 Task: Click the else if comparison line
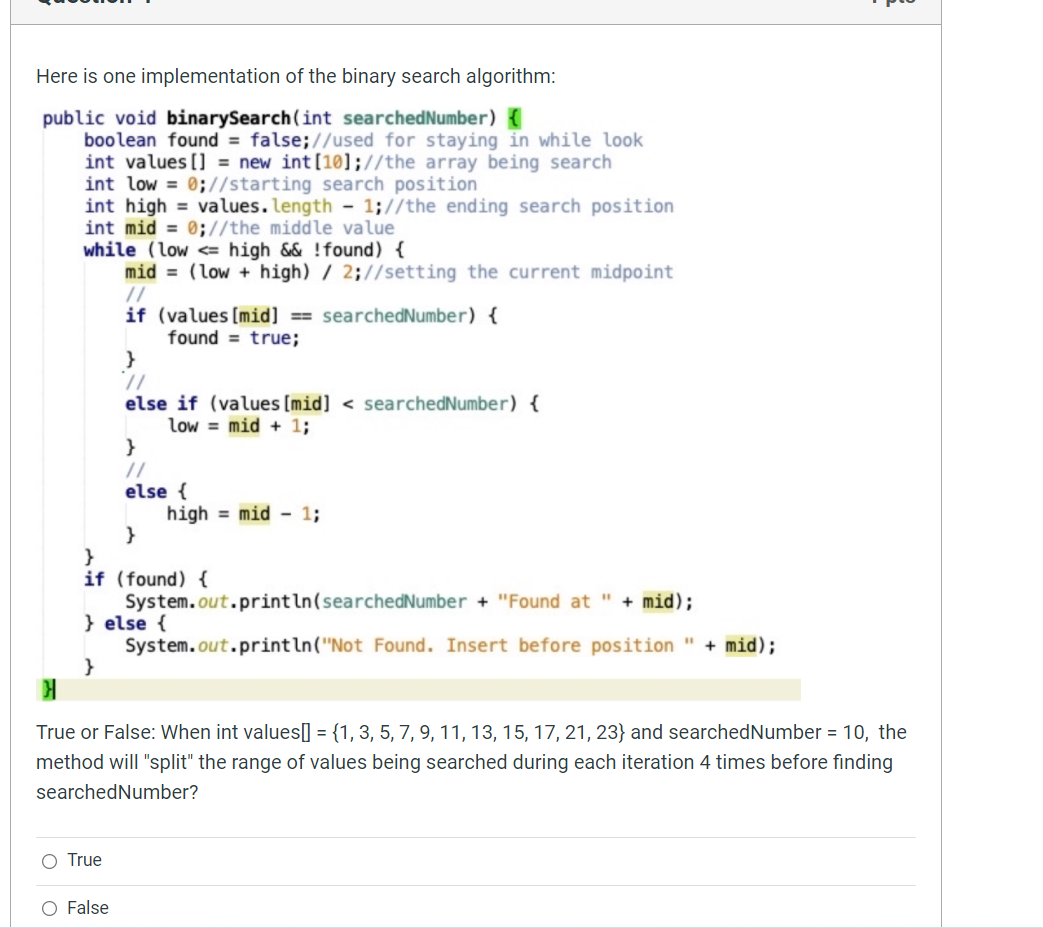click(330, 403)
